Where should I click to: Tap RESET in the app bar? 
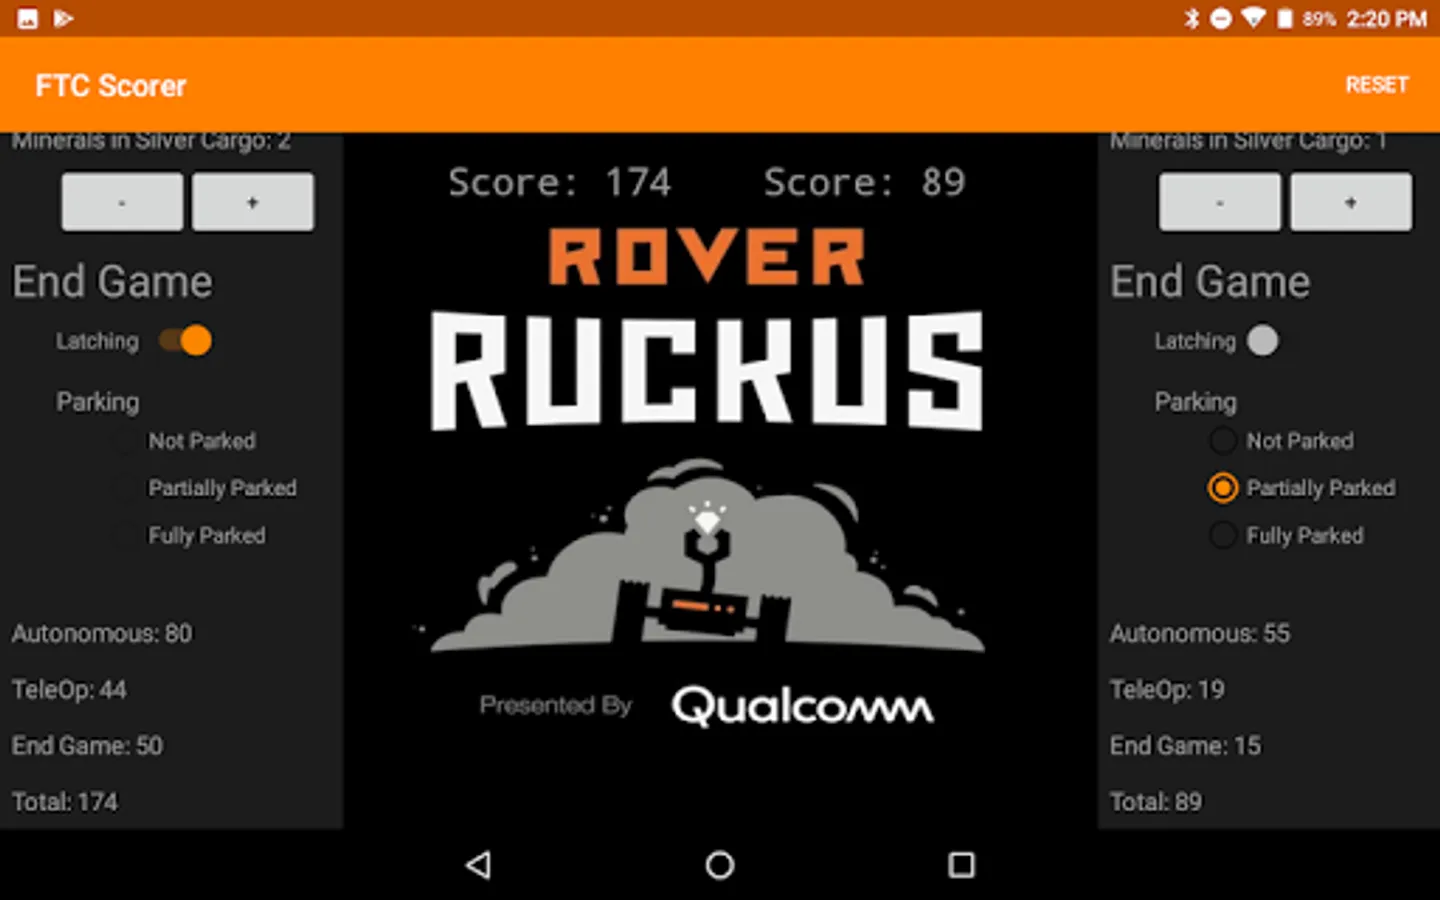(x=1376, y=85)
